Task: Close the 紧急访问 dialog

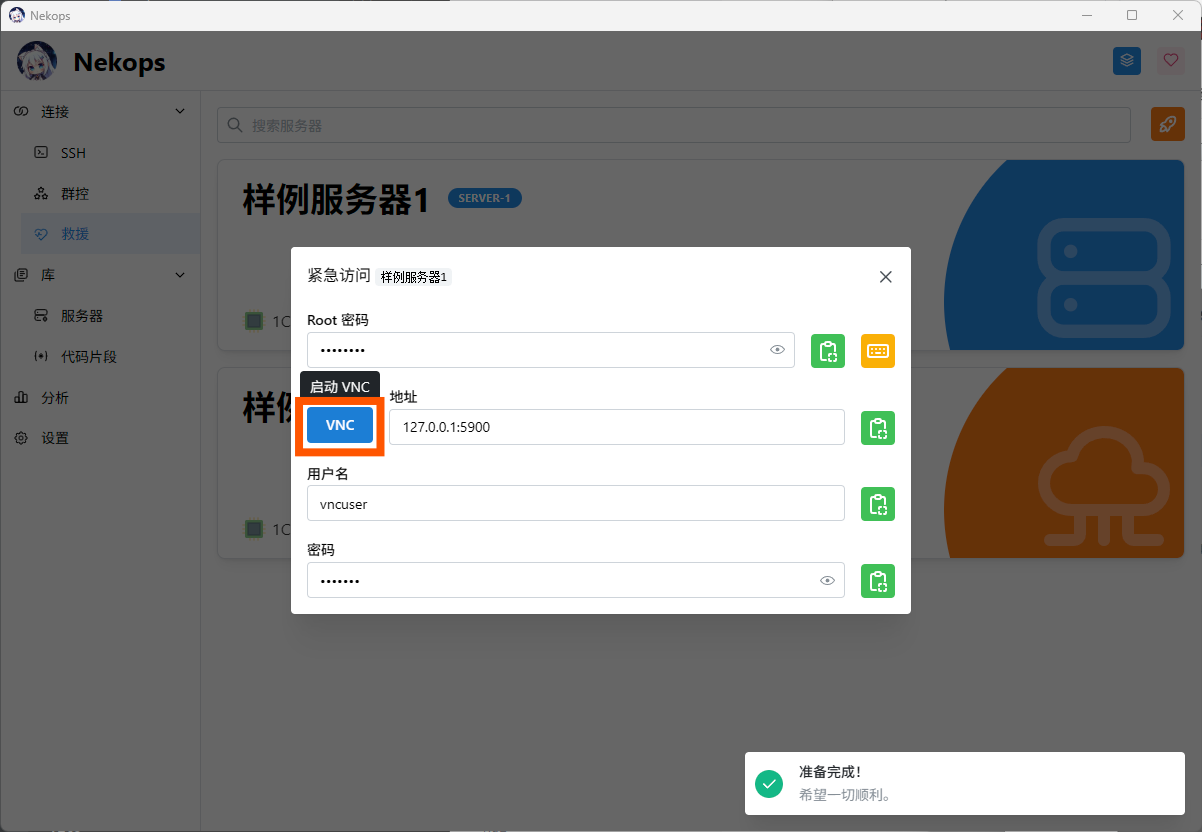Action: pos(885,277)
